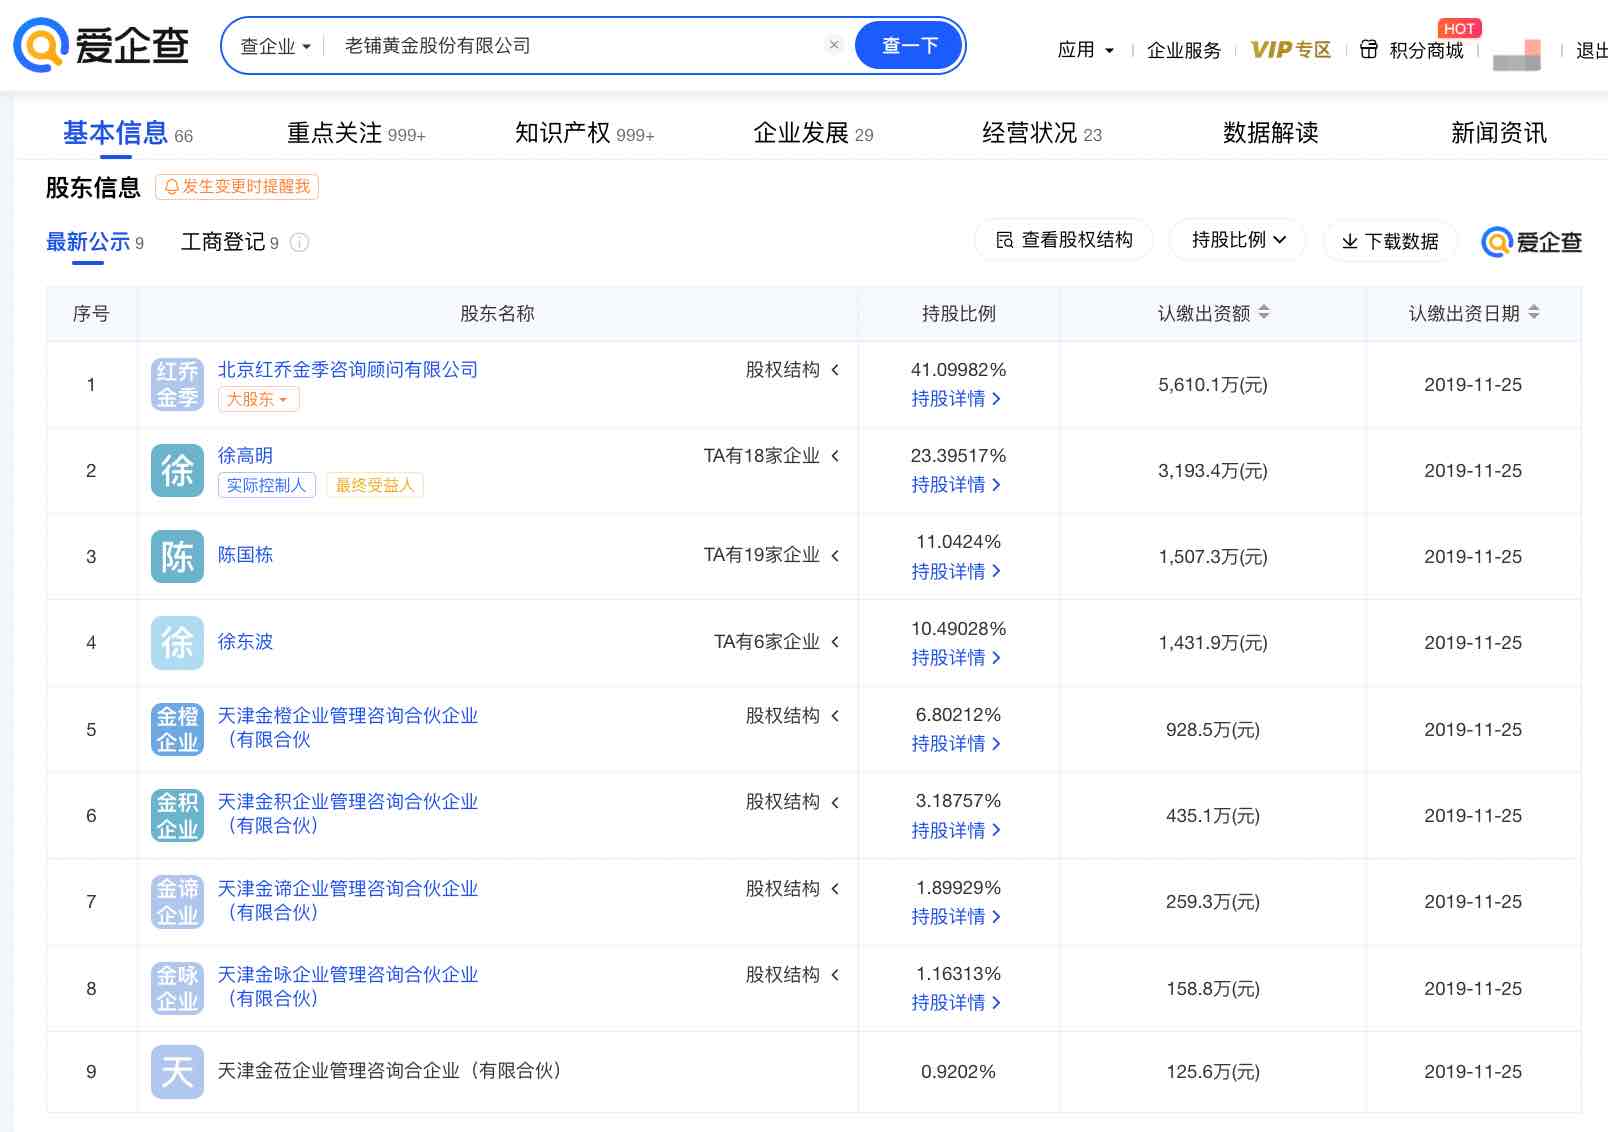Open 天津金谛企业管理咨询合伙企业 link
Viewport: 1608px width, 1132px height.
coord(347,900)
